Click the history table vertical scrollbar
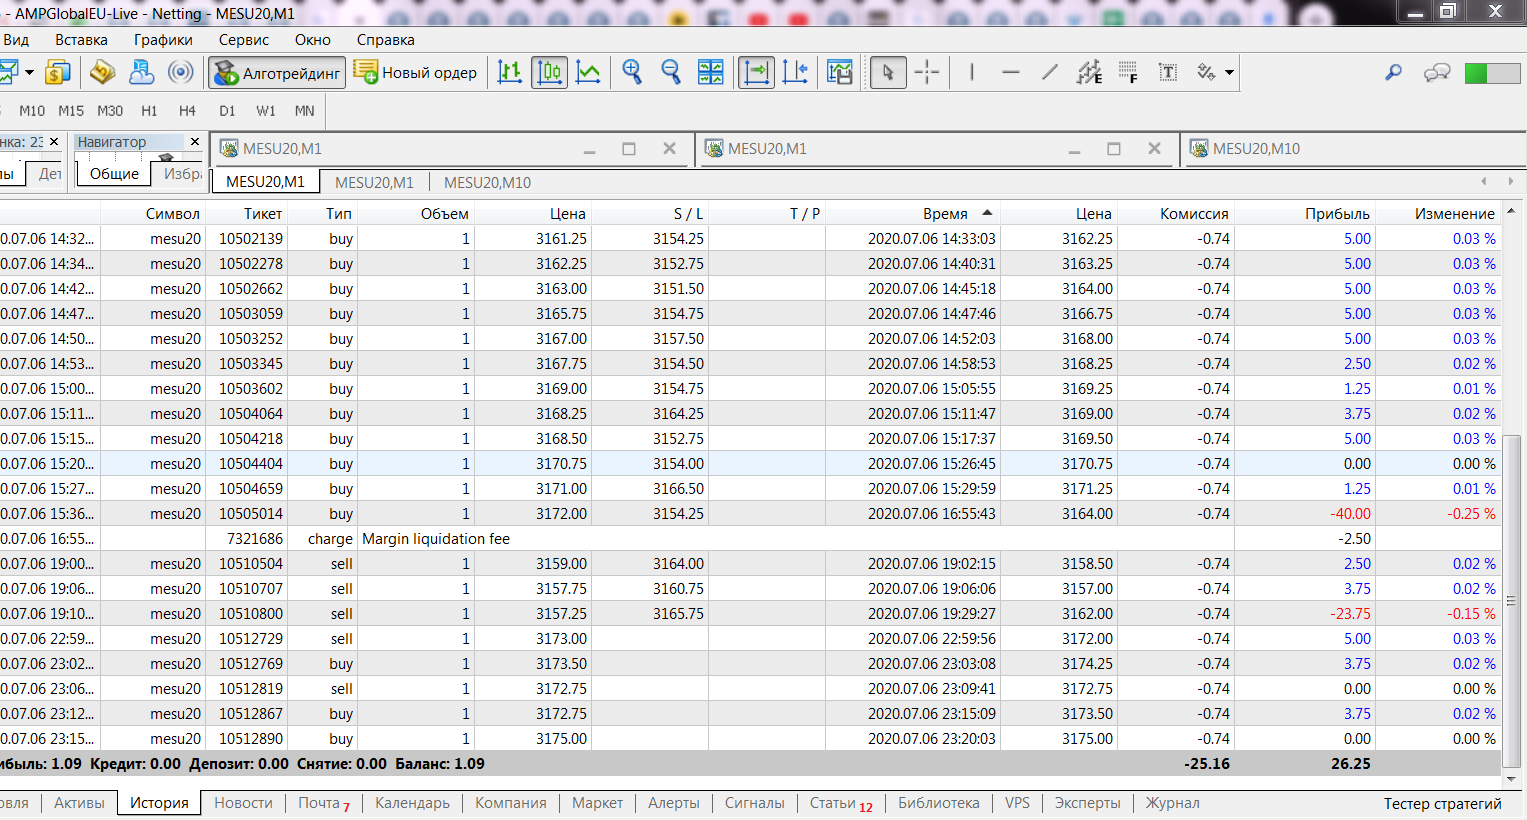This screenshot has width=1527, height=820. tap(1512, 600)
